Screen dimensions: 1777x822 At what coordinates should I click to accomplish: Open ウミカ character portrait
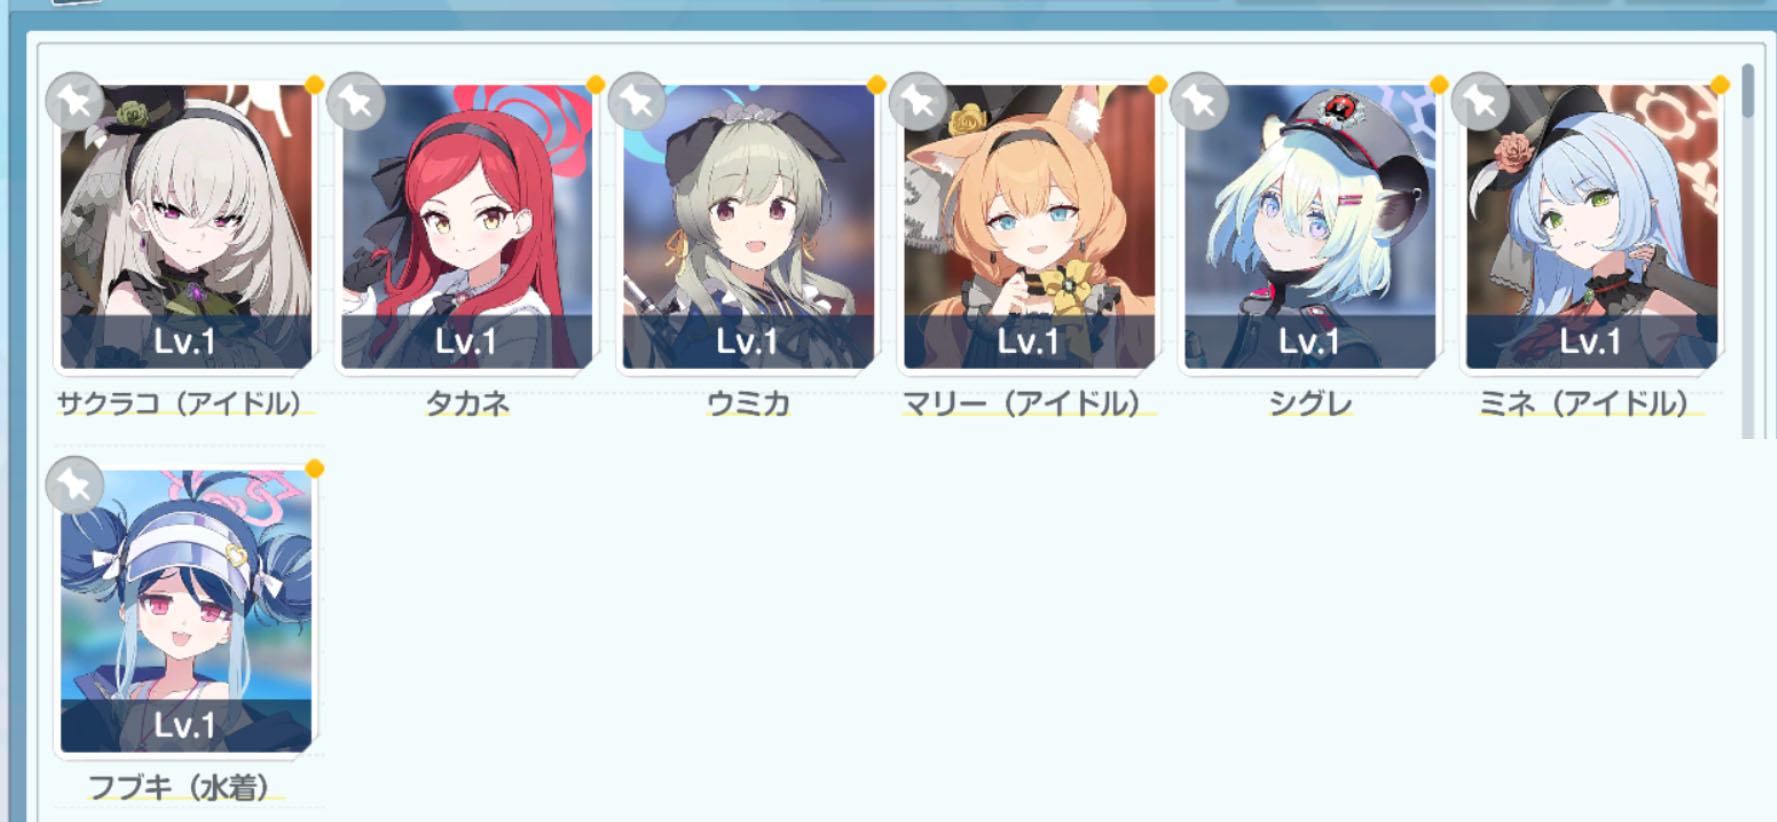(x=748, y=227)
